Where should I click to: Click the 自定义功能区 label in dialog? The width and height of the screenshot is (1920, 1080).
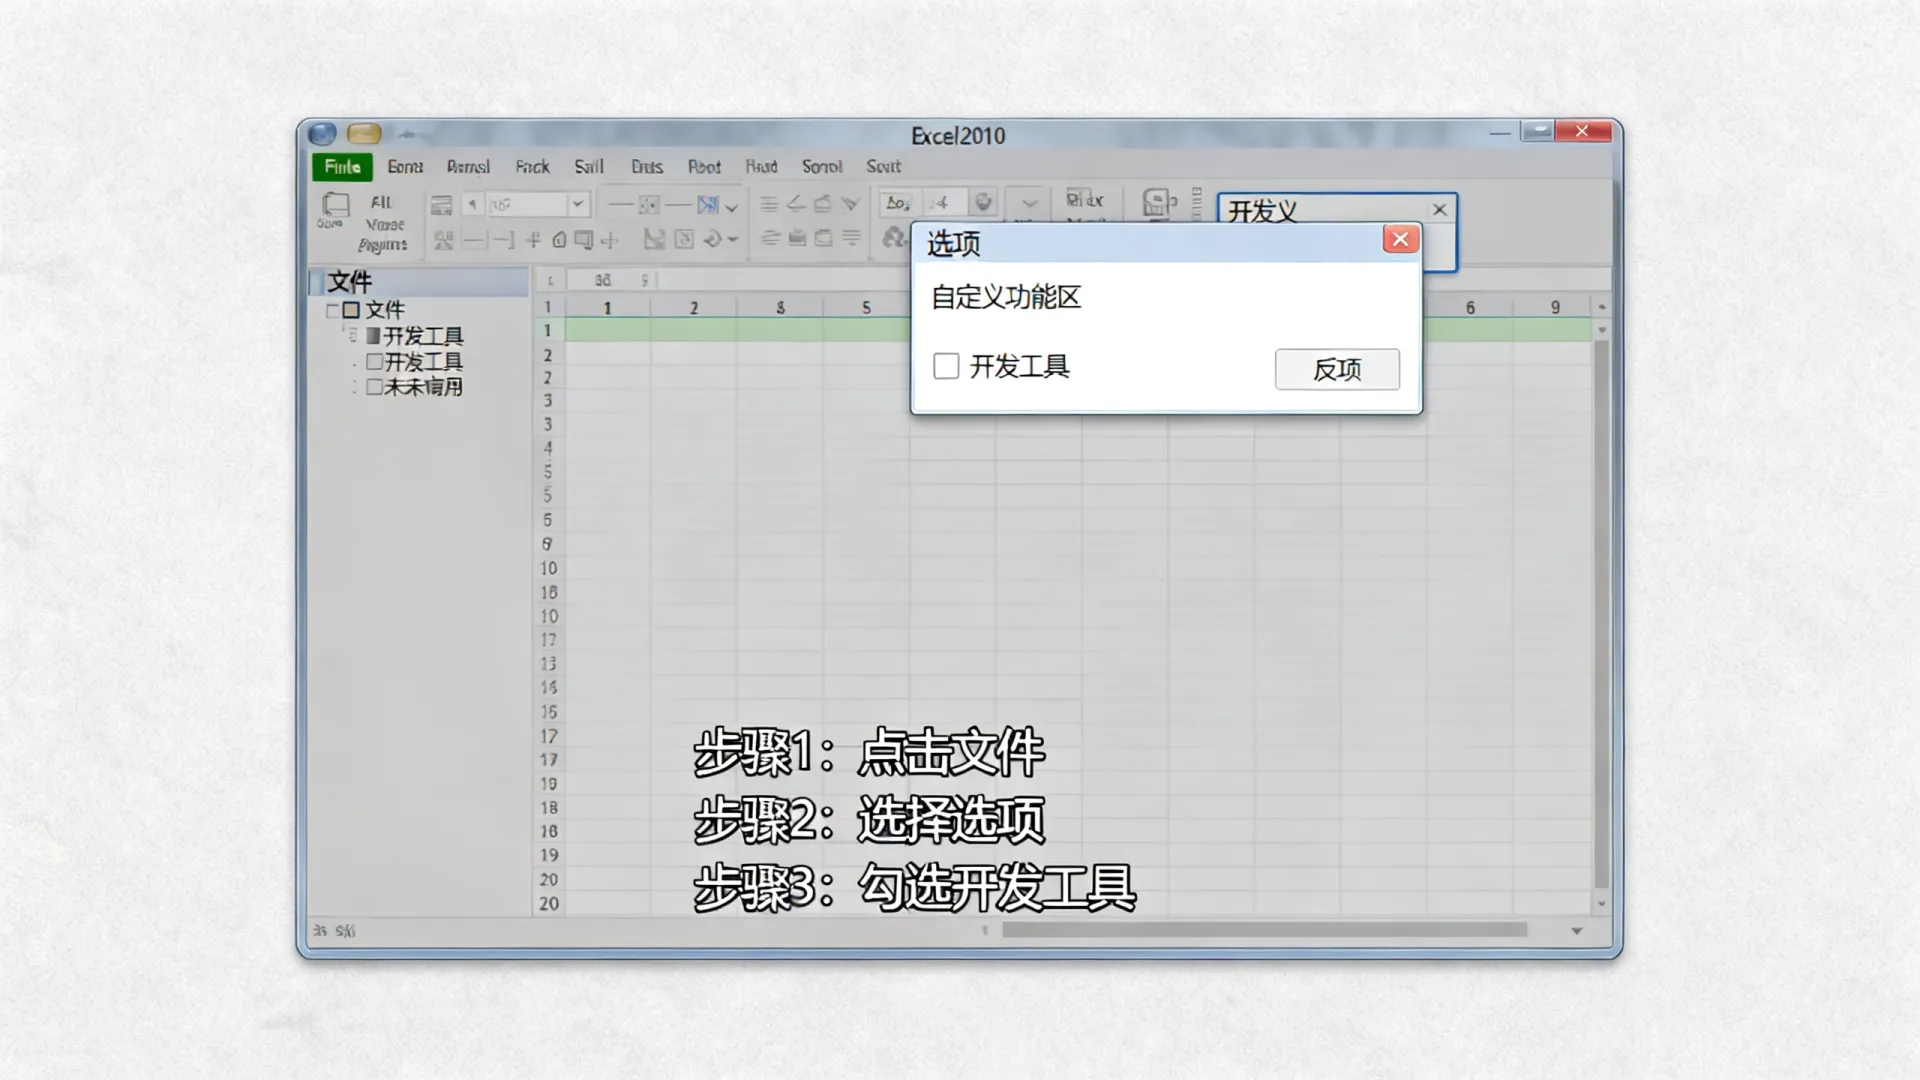tap(1006, 297)
